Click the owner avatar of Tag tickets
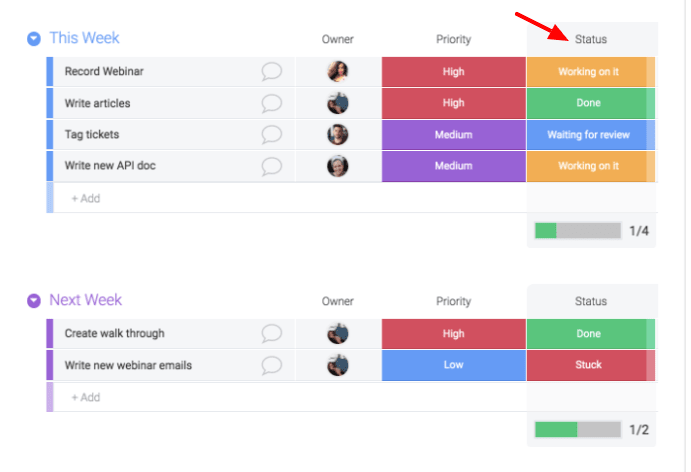The height and width of the screenshot is (472, 691). coord(338,134)
